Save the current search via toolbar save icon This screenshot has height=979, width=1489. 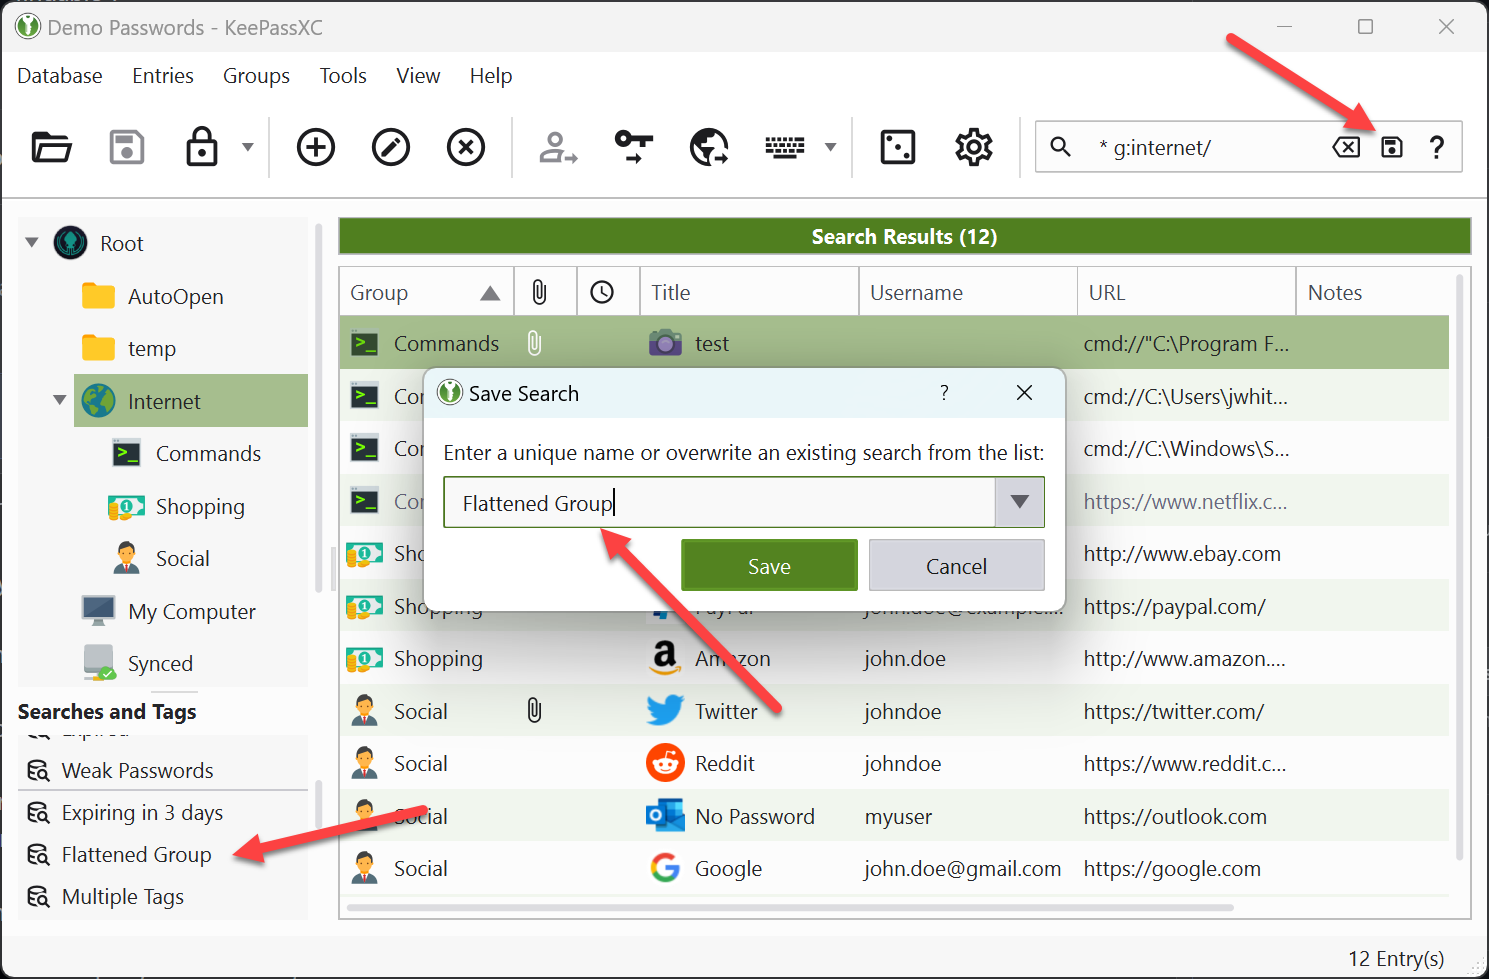(1391, 147)
